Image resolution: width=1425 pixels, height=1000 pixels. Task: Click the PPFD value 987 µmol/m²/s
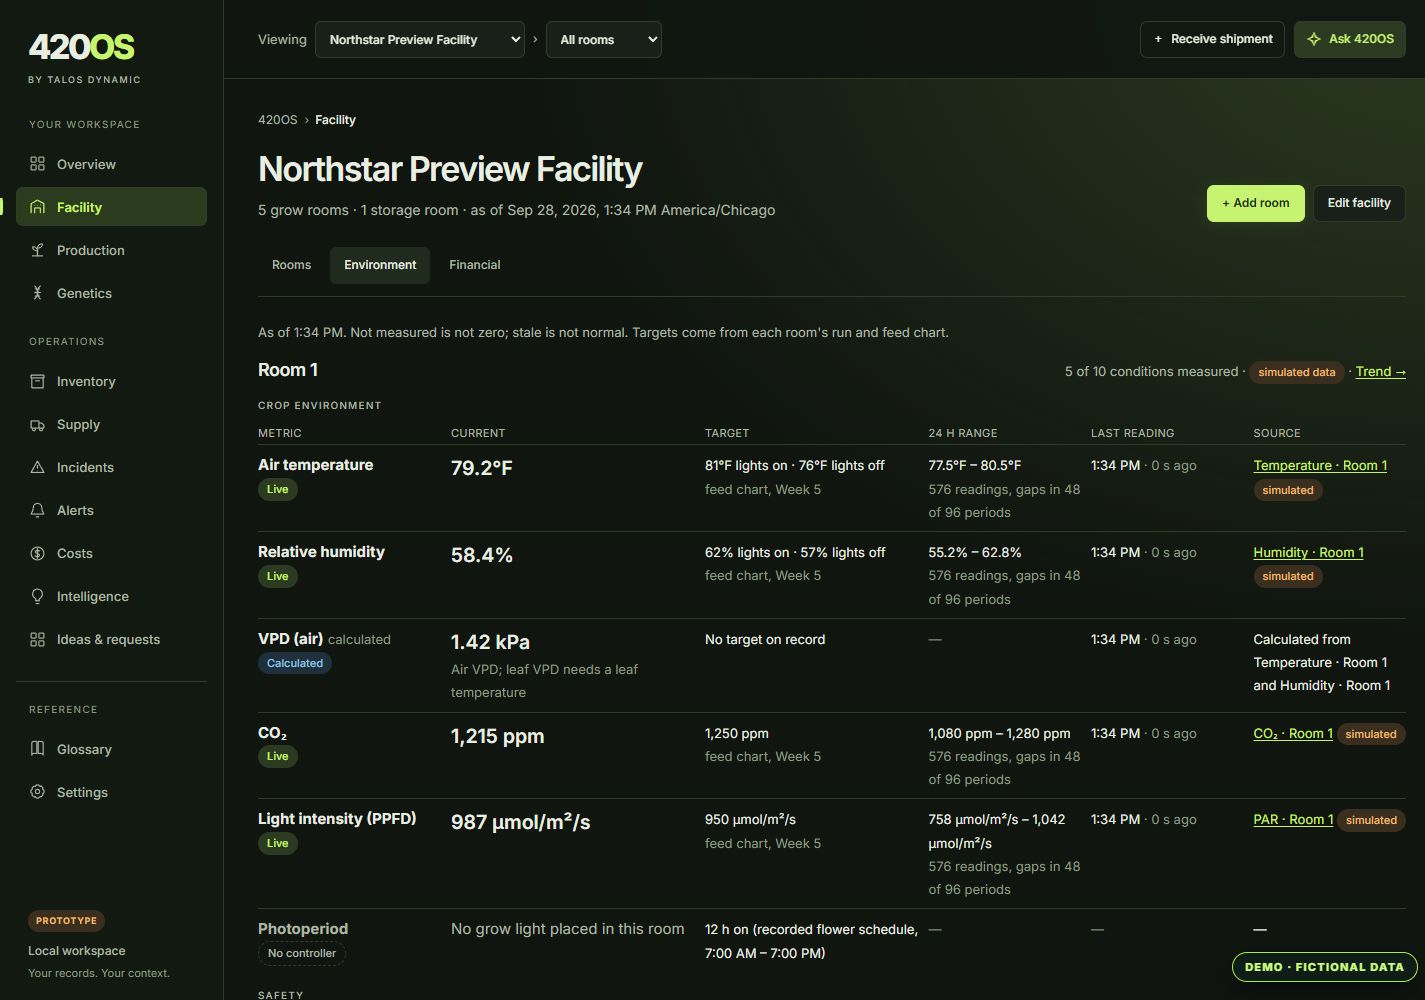(521, 822)
